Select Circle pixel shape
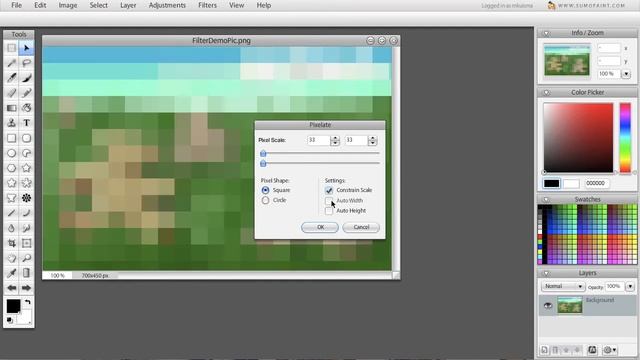The width and height of the screenshot is (640, 360). [x=265, y=200]
